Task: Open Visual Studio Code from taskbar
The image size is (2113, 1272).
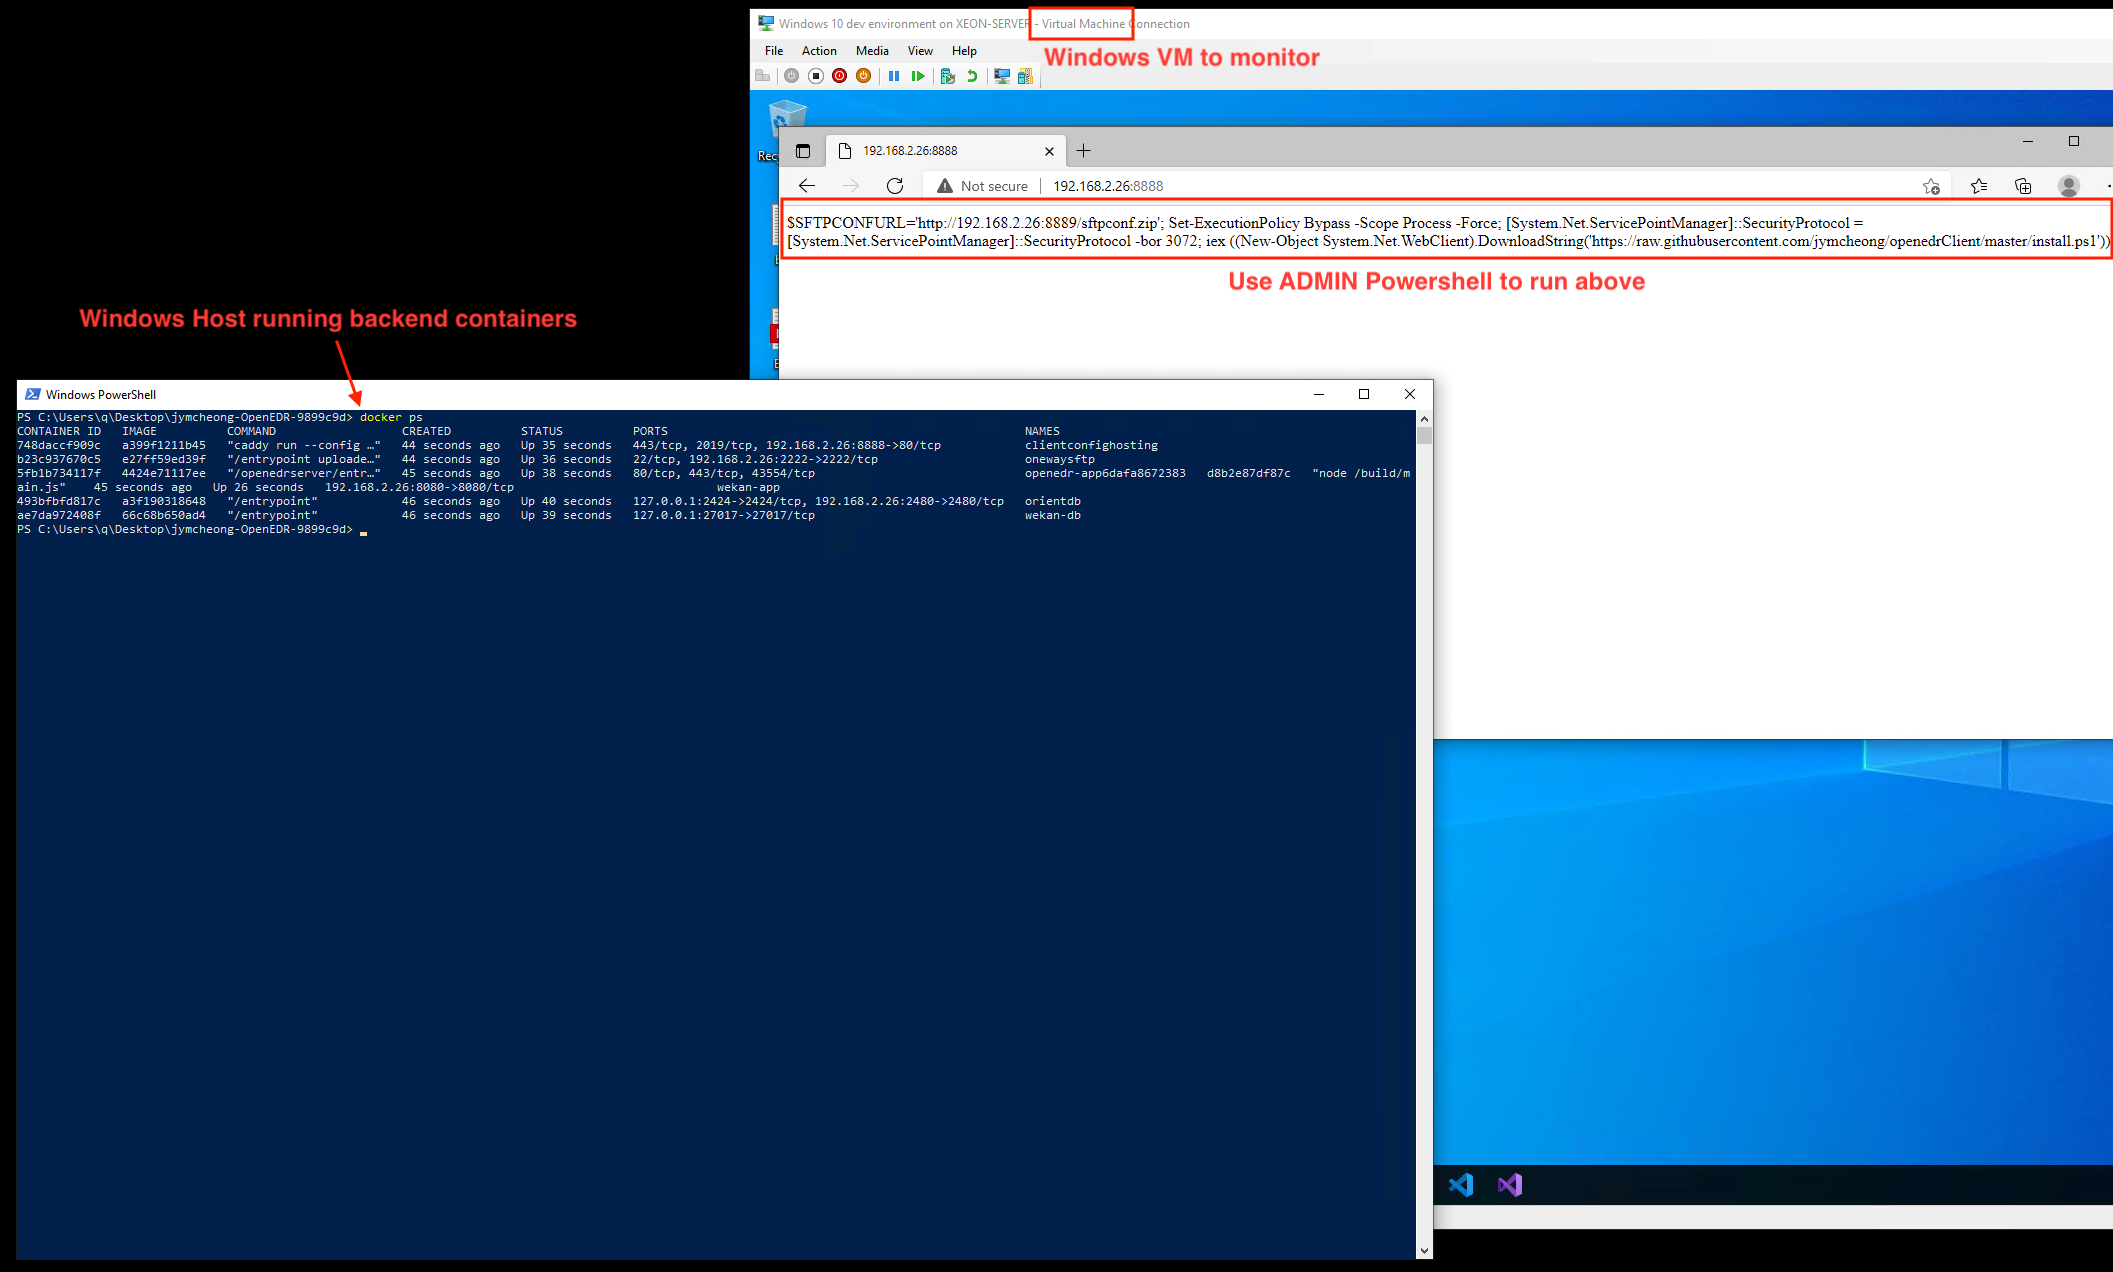Action: coord(1461,1185)
